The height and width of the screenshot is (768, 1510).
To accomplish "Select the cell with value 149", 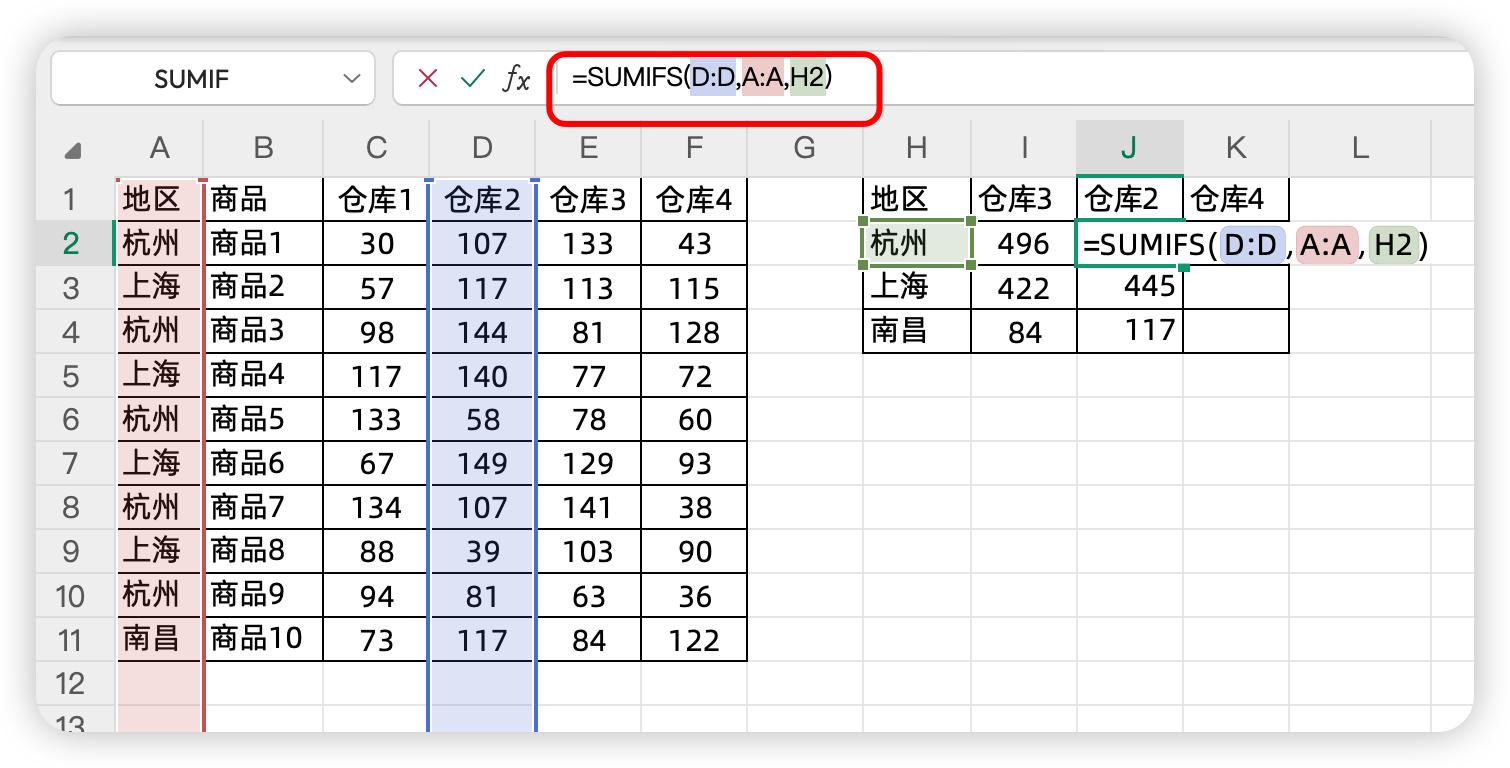I will click(x=482, y=464).
